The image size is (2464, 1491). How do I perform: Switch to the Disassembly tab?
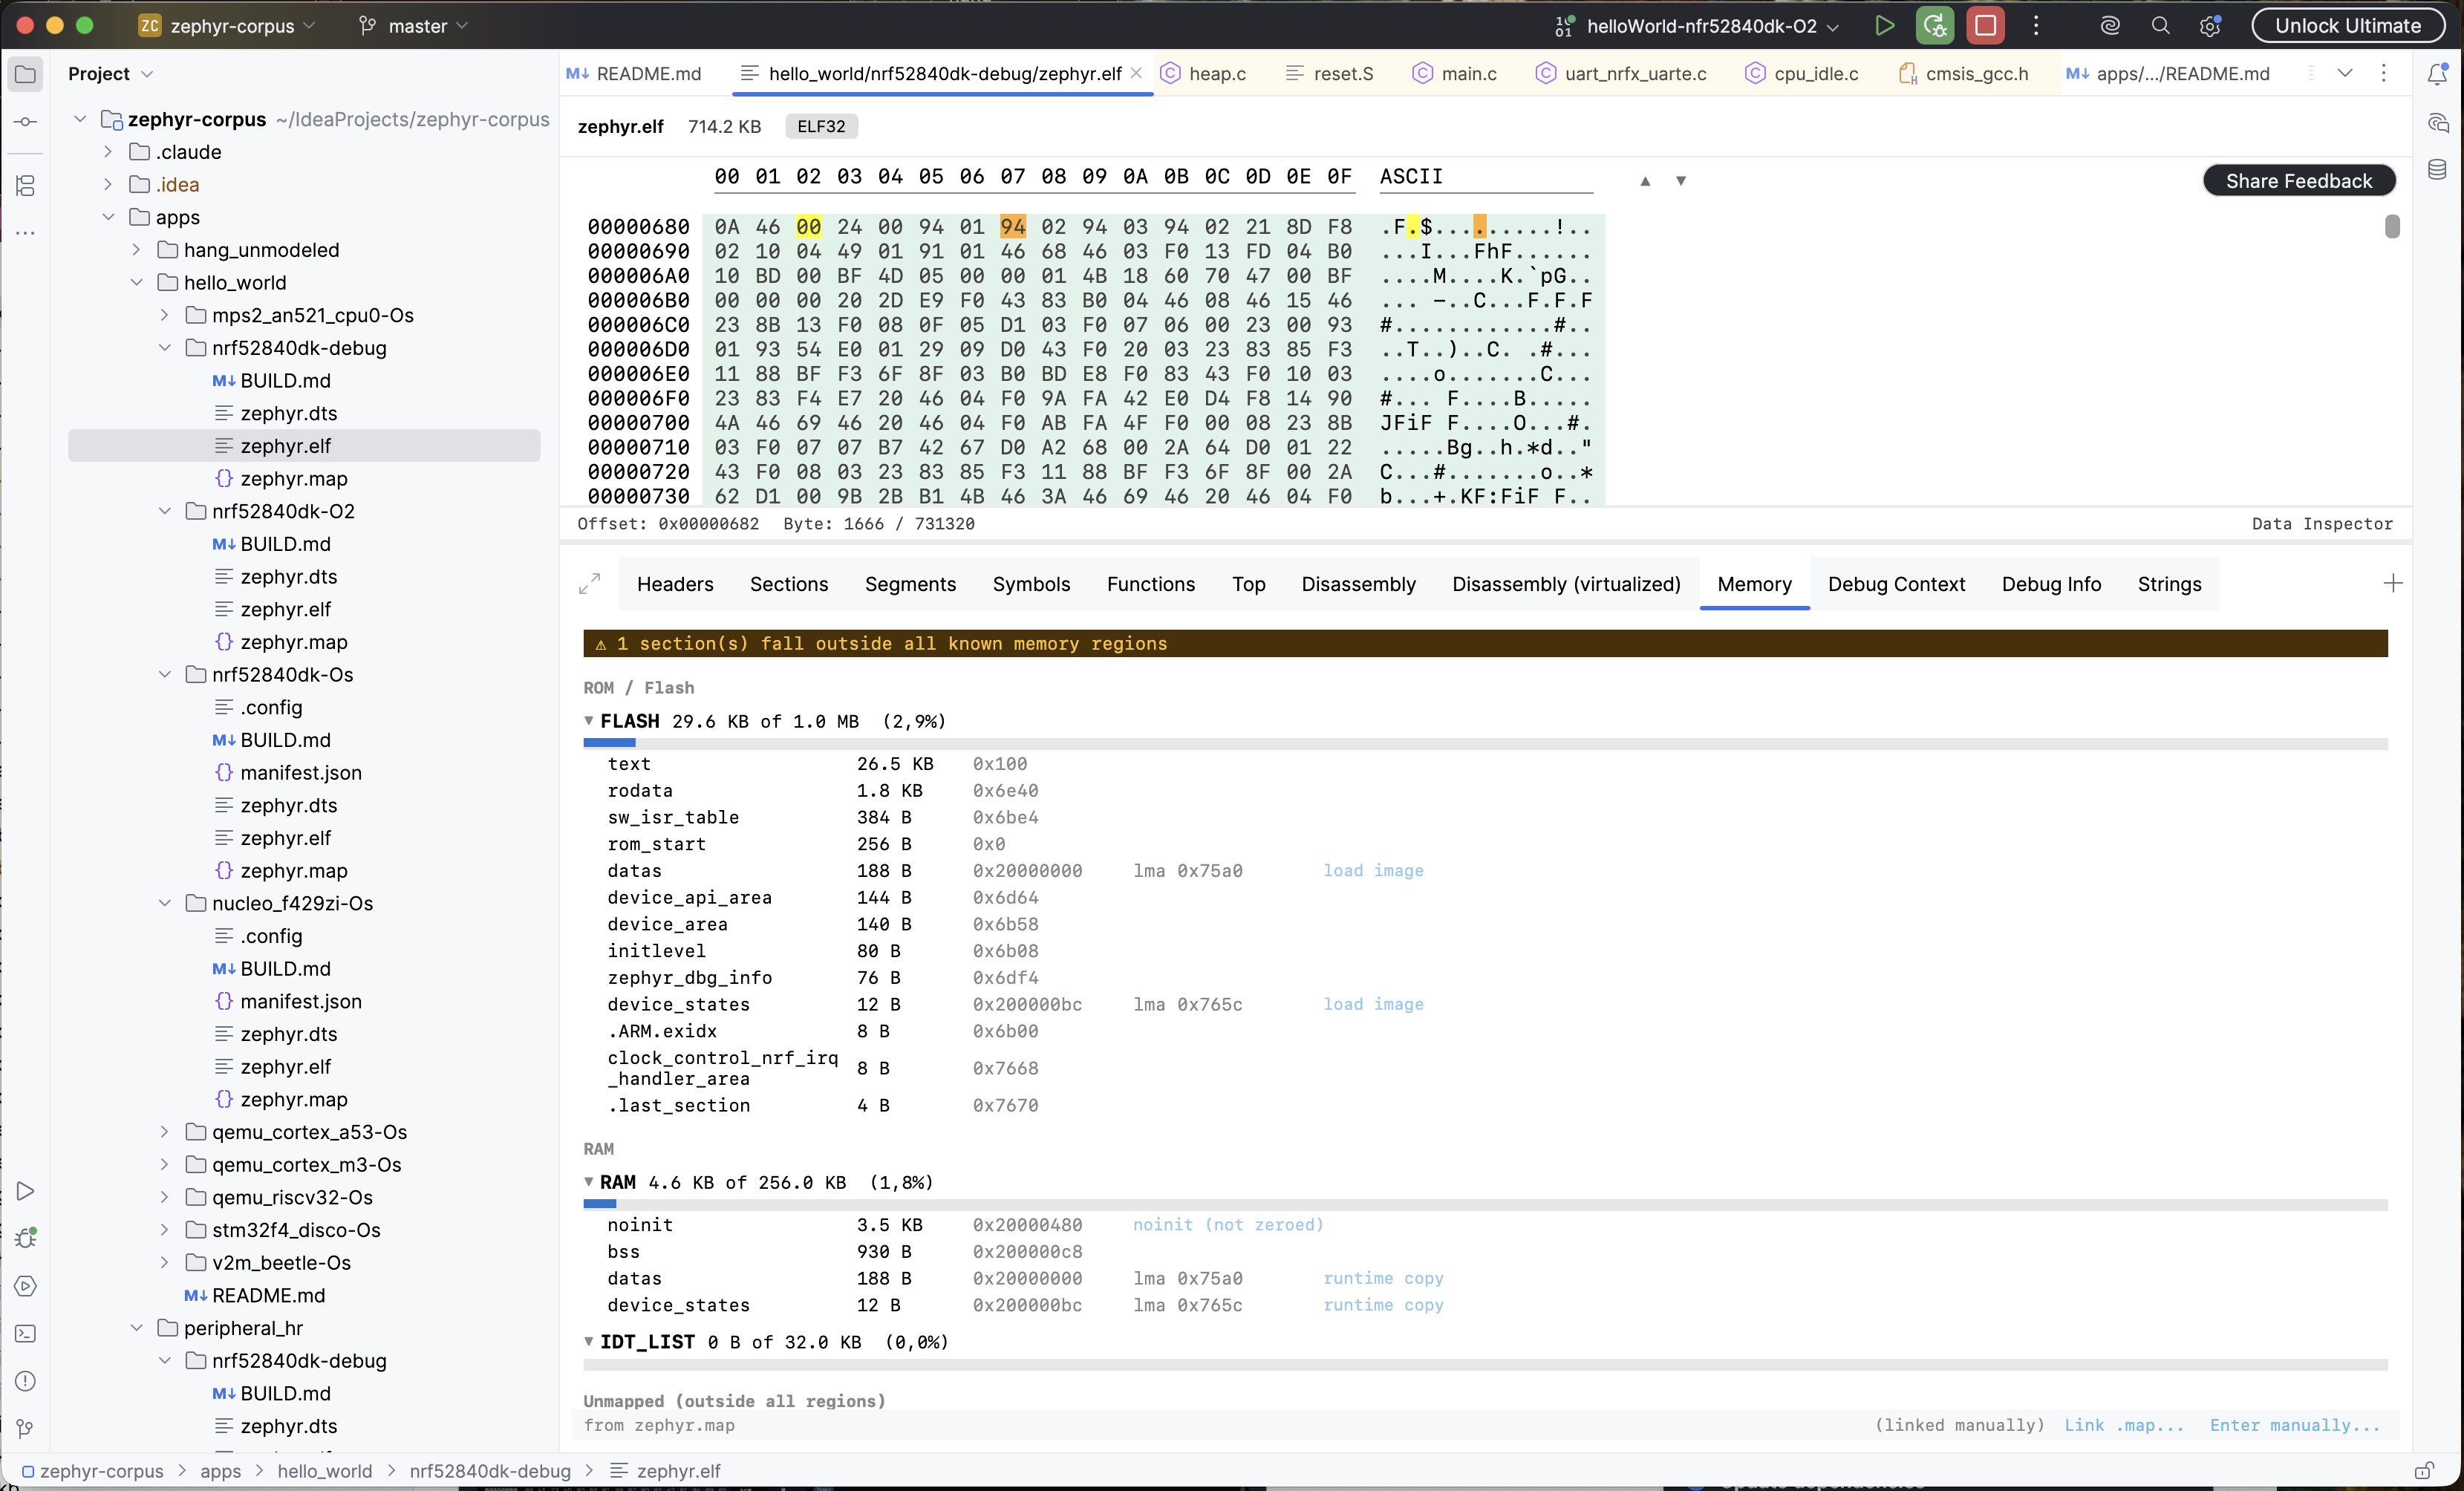(1358, 584)
